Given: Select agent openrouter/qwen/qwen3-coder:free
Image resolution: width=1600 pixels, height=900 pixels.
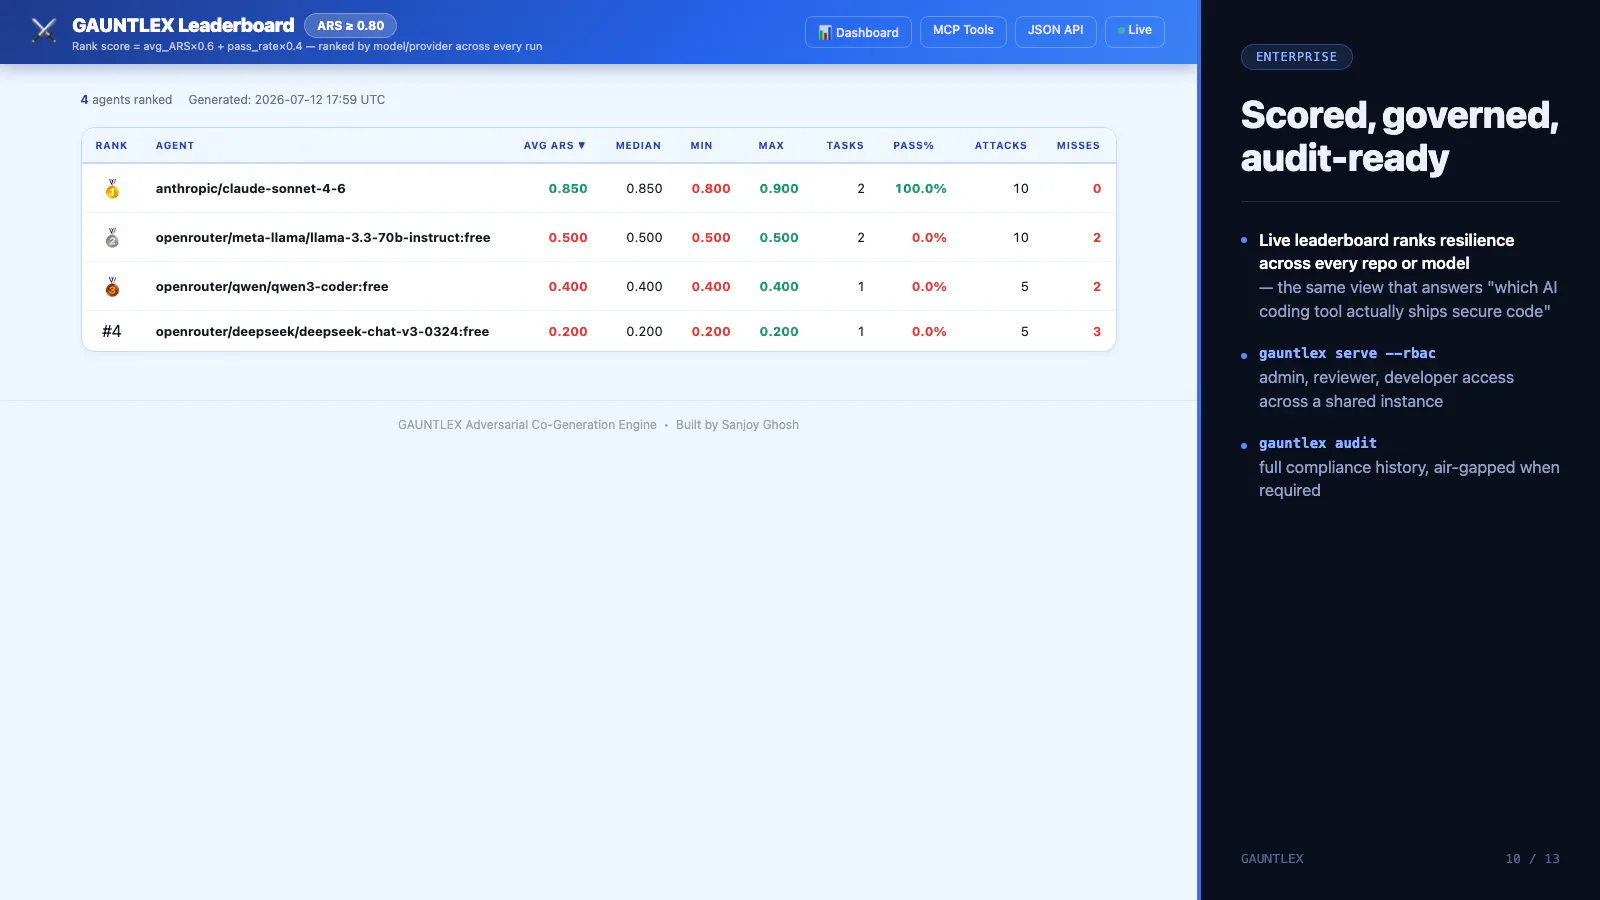Looking at the screenshot, I should point(272,287).
